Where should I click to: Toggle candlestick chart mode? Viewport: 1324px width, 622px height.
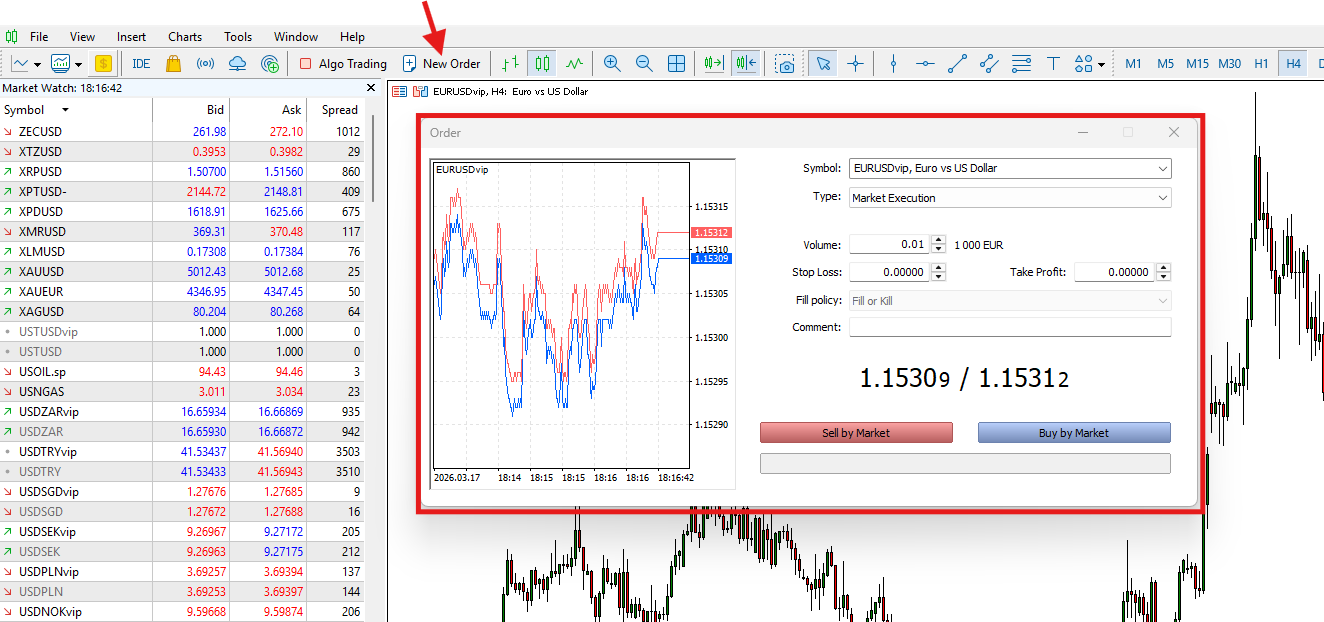click(542, 63)
